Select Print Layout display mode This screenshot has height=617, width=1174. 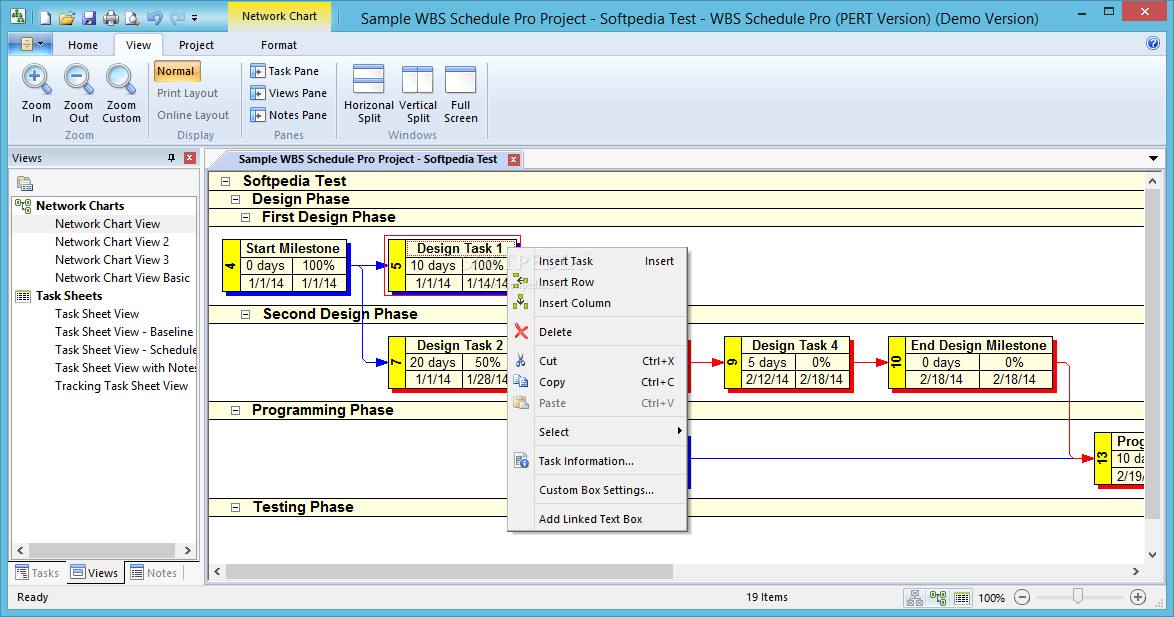[x=187, y=93]
